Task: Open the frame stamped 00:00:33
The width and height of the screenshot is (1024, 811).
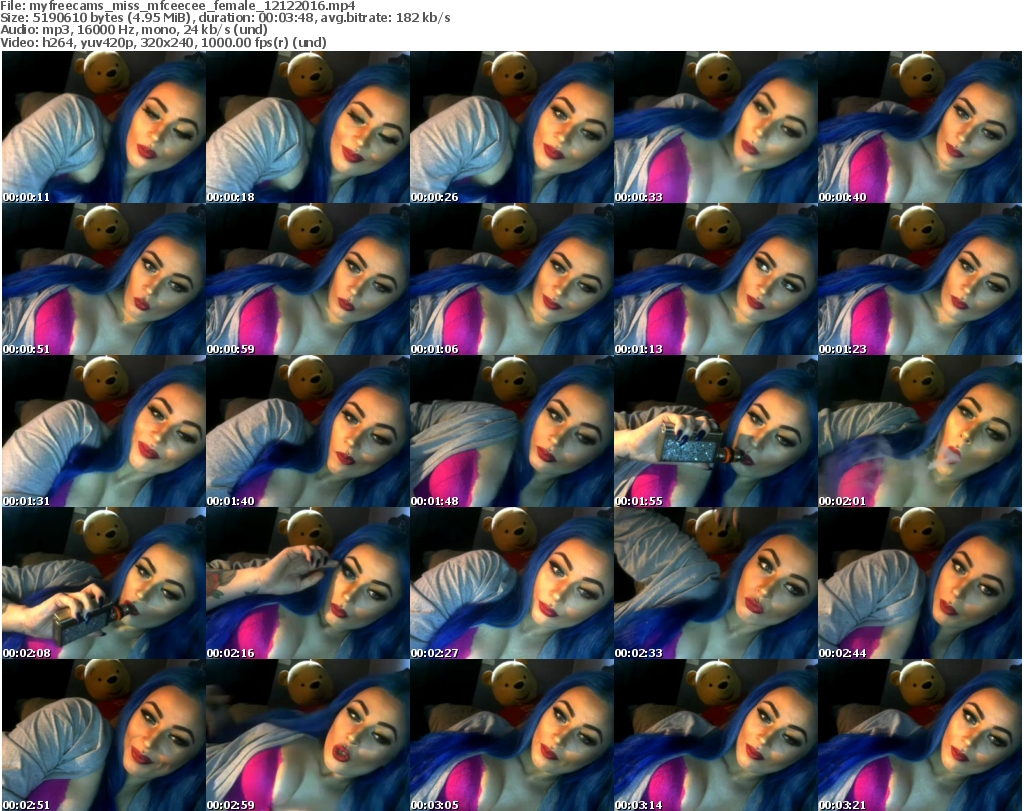Action: [716, 127]
